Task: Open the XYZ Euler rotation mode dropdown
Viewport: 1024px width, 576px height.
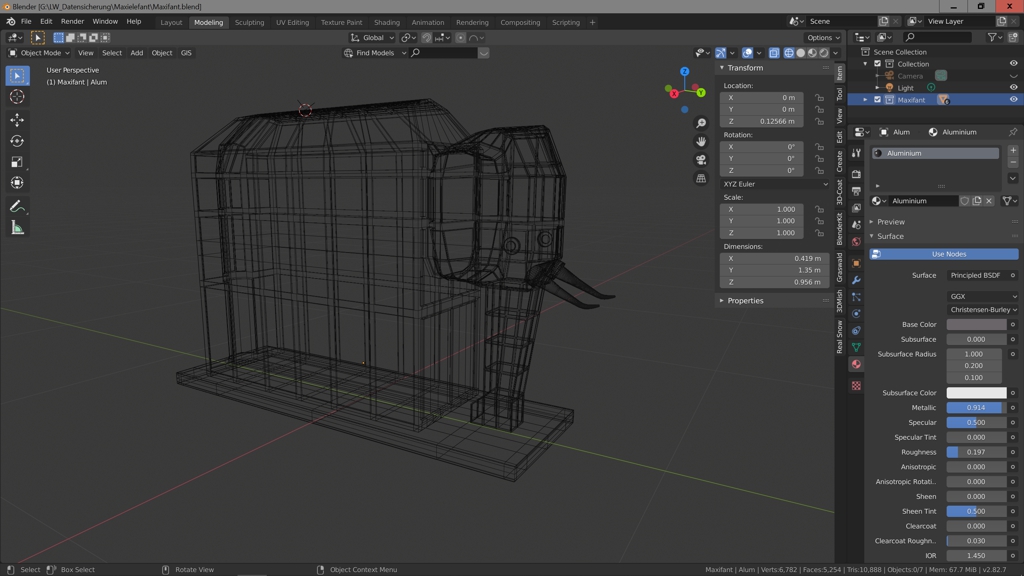Action: pos(774,184)
